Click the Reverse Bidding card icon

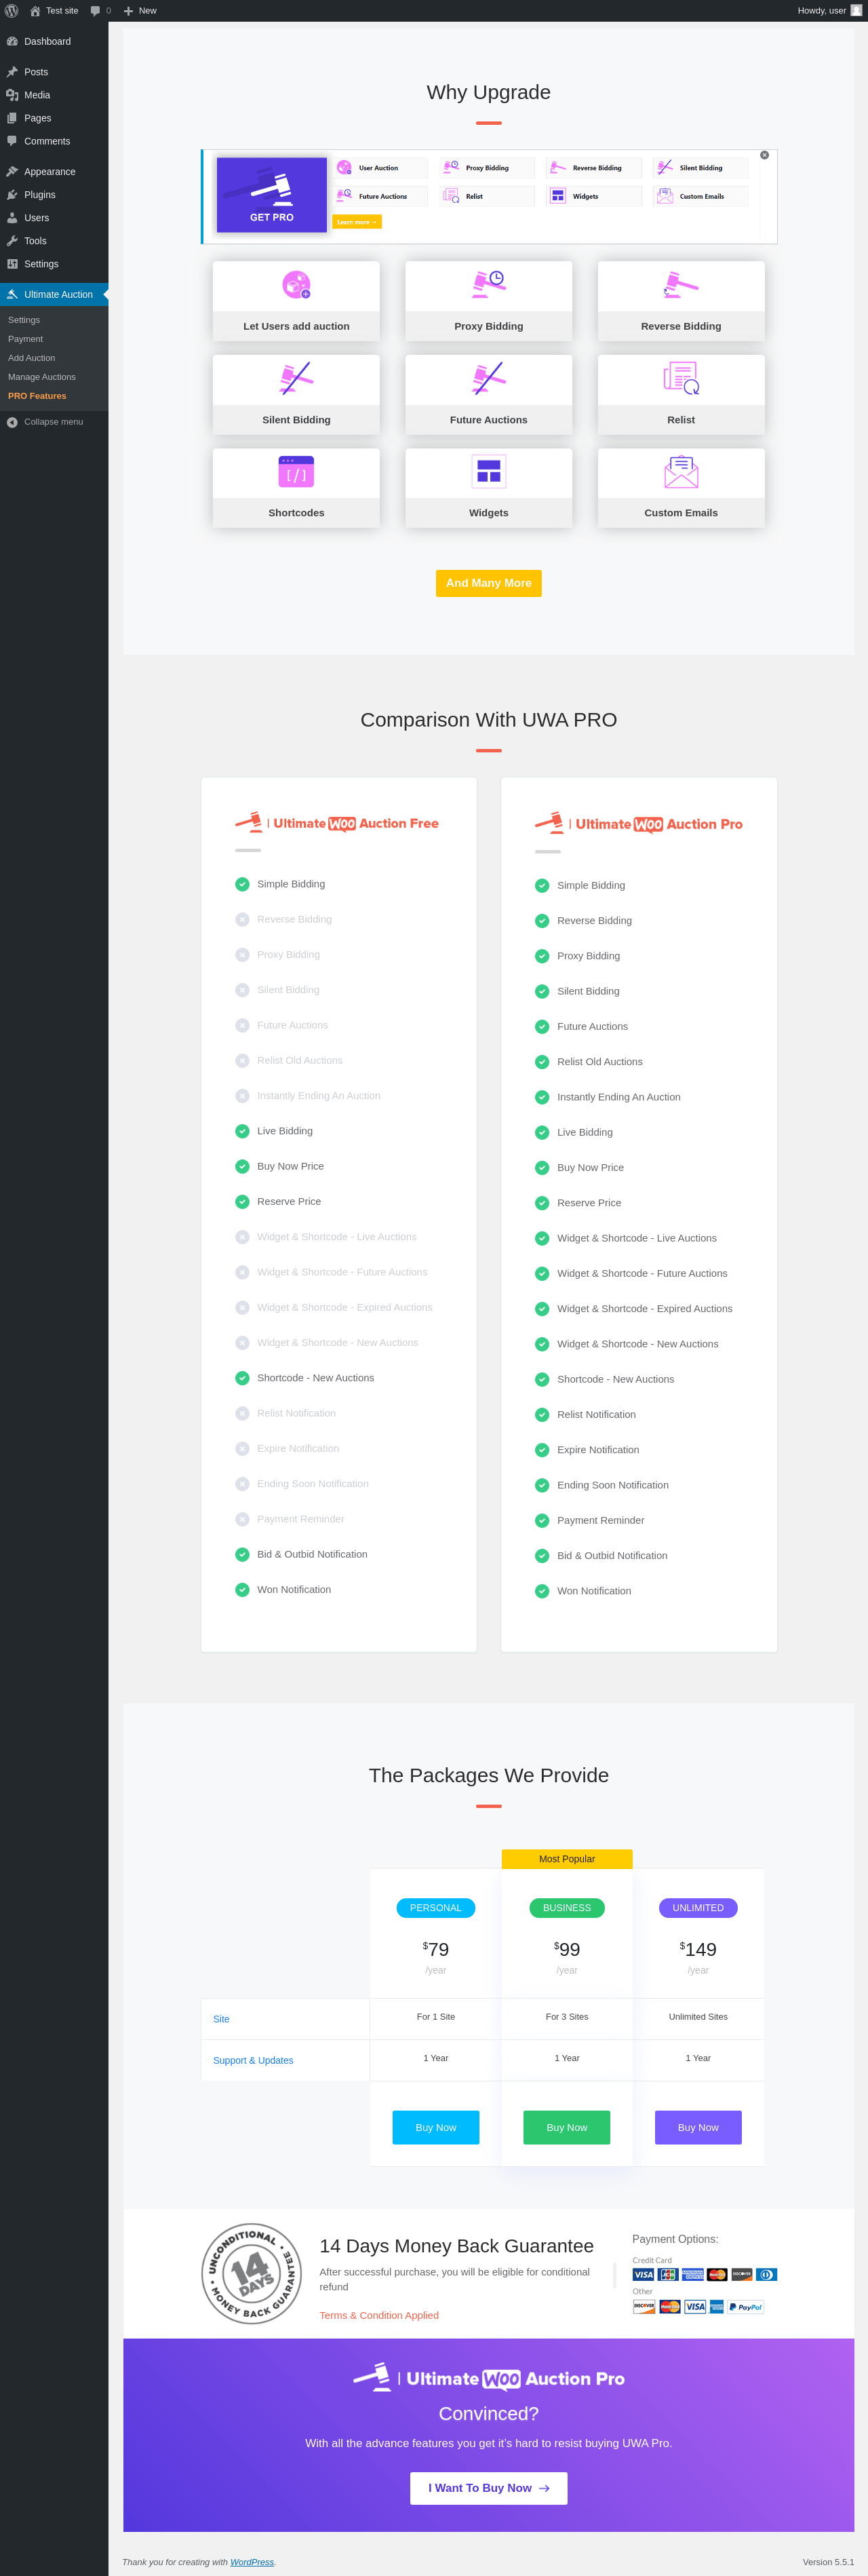681,284
